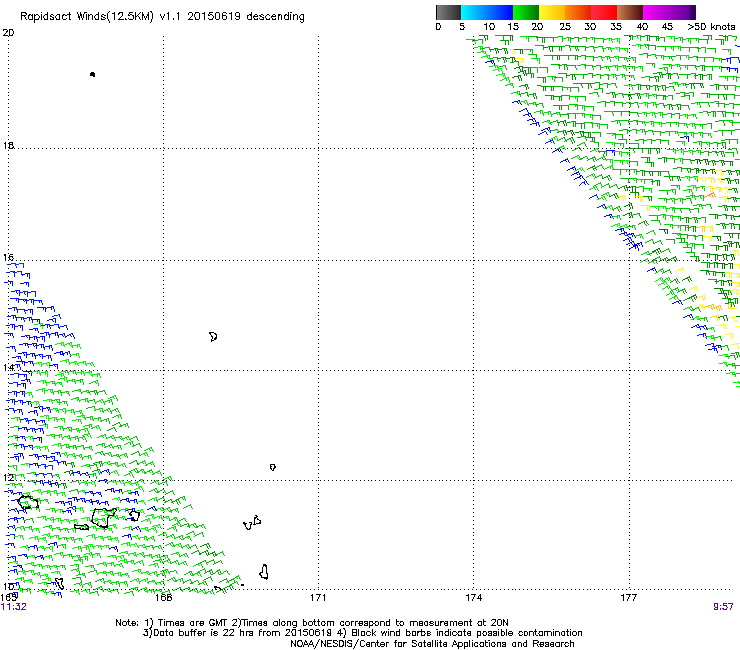Image resolution: width=740 pixels, height=650 pixels.
Task: Click the "0" value under the legend bar
Action: (438, 27)
